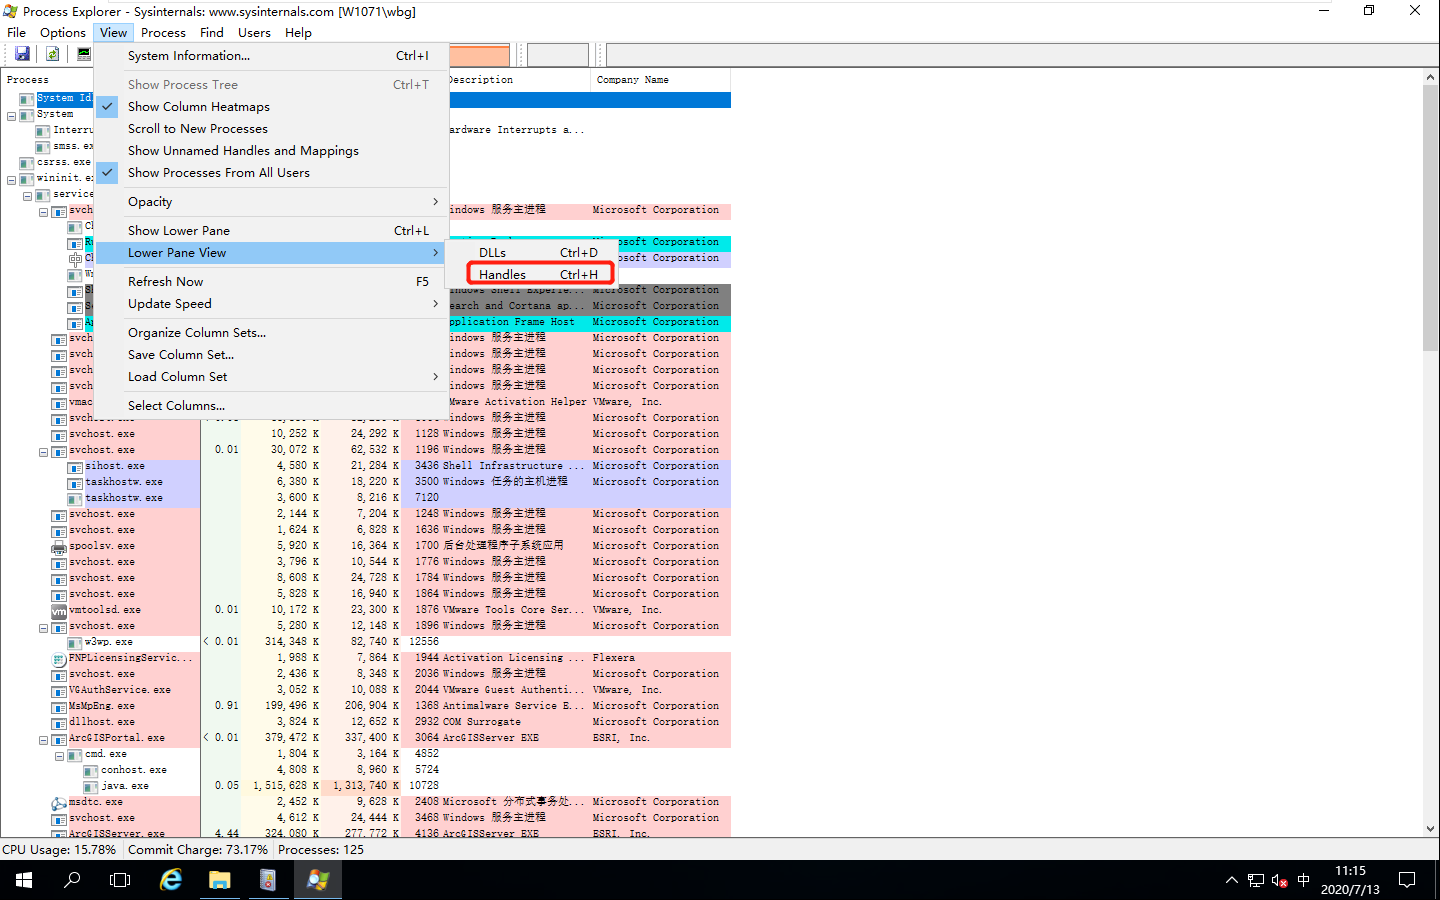1440x900 pixels.
Task: Toggle Show Unnamed Handles and Mappings
Action: pos(272,151)
